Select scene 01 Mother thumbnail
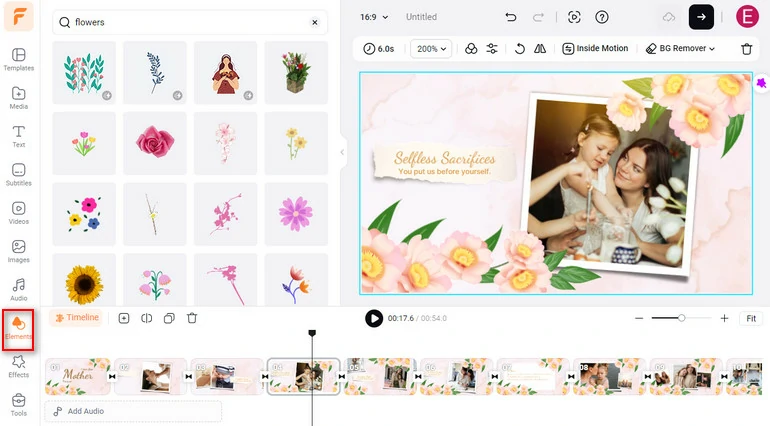 [78, 376]
